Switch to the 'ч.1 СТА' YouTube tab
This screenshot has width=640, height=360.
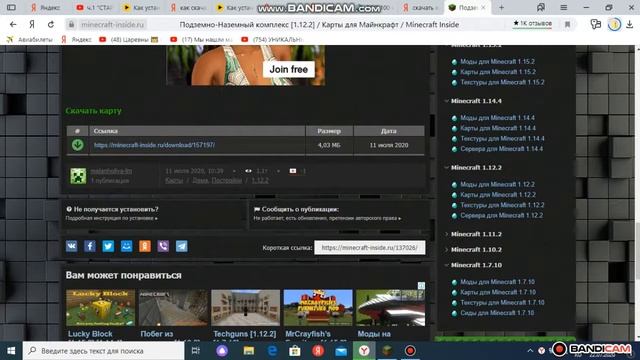coord(94,7)
